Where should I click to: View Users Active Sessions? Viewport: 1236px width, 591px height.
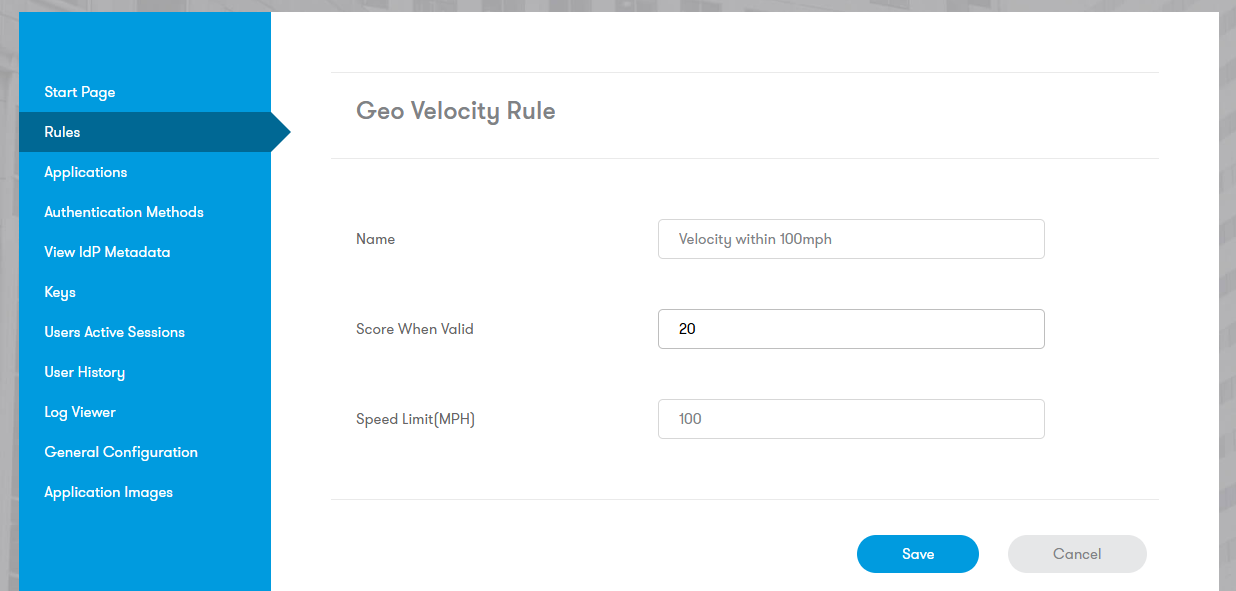point(114,331)
